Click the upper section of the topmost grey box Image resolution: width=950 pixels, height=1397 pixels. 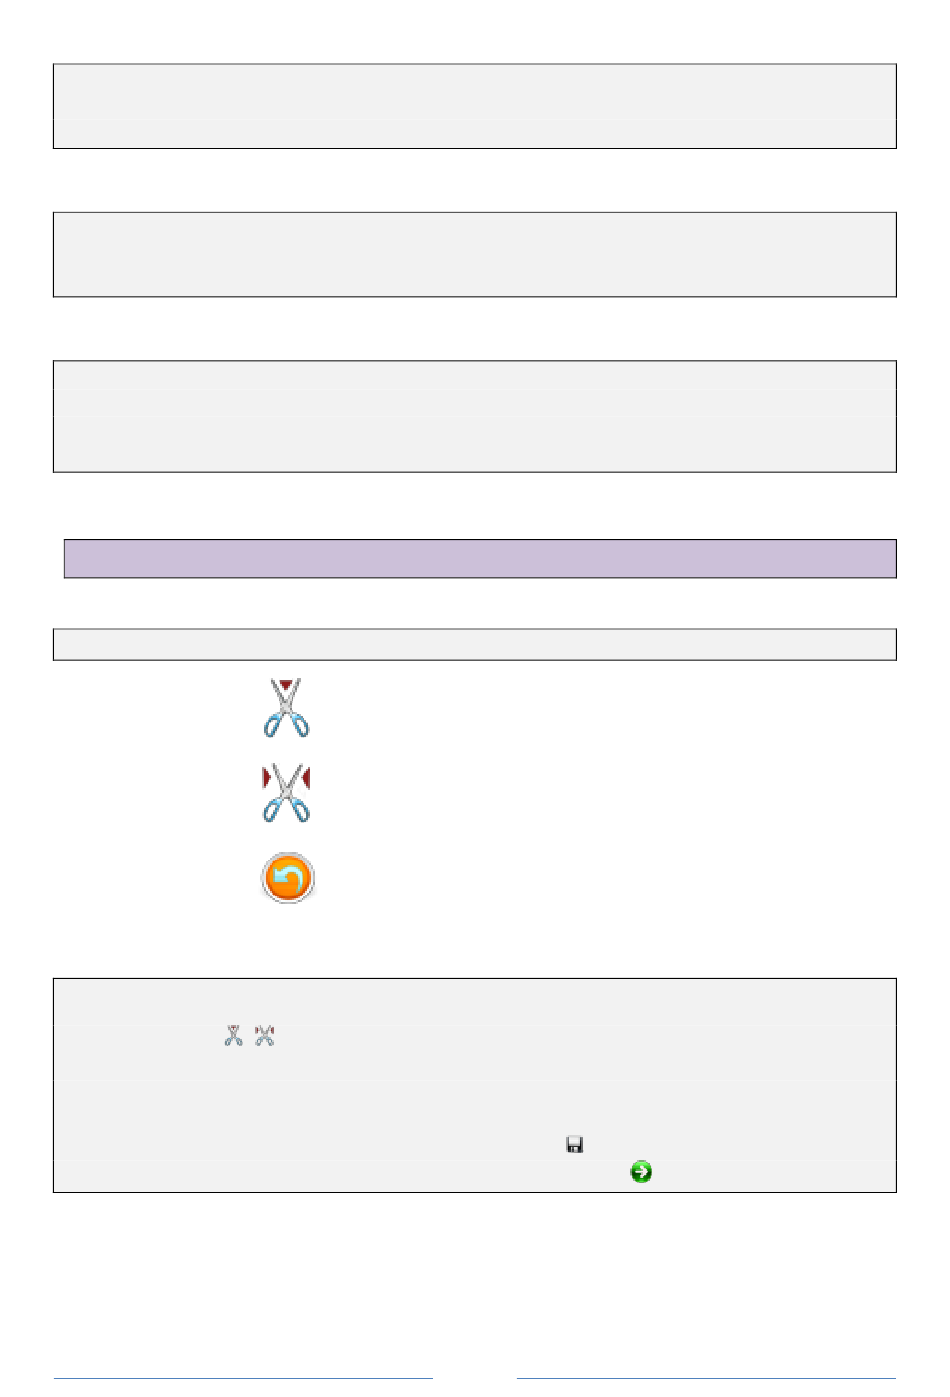tap(474, 91)
